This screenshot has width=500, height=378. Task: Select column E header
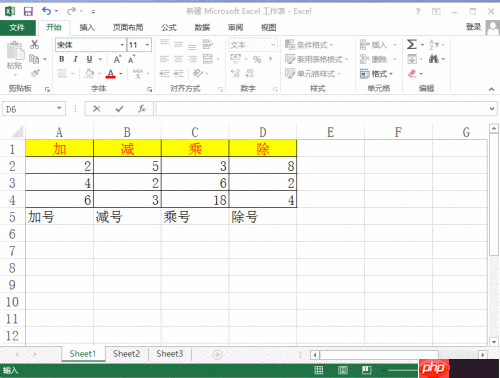(330, 132)
